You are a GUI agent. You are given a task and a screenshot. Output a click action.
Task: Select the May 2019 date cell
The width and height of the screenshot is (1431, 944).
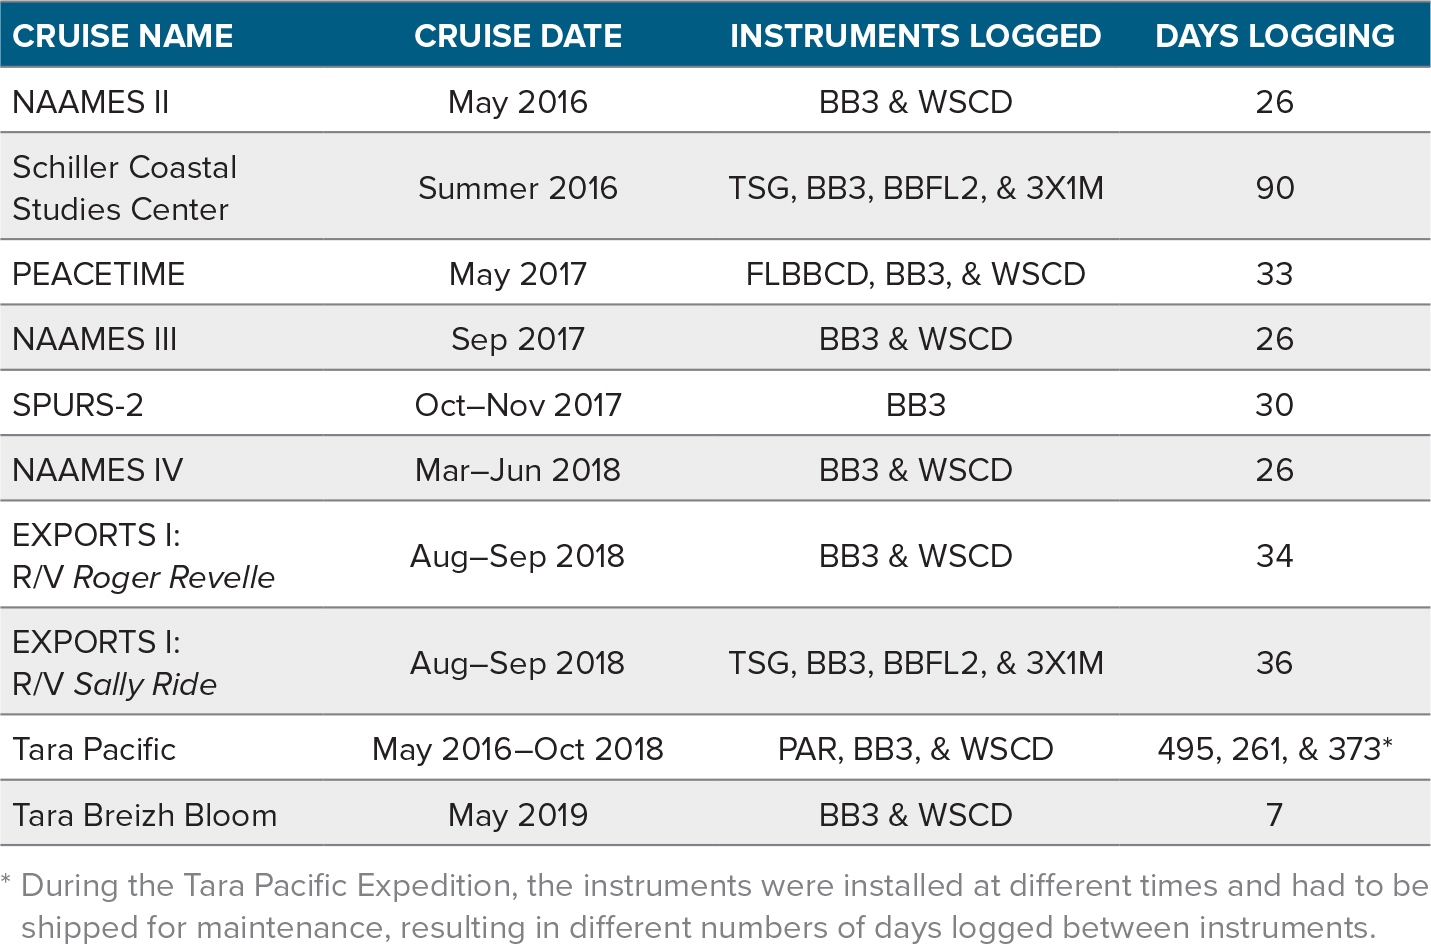coord(518,815)
